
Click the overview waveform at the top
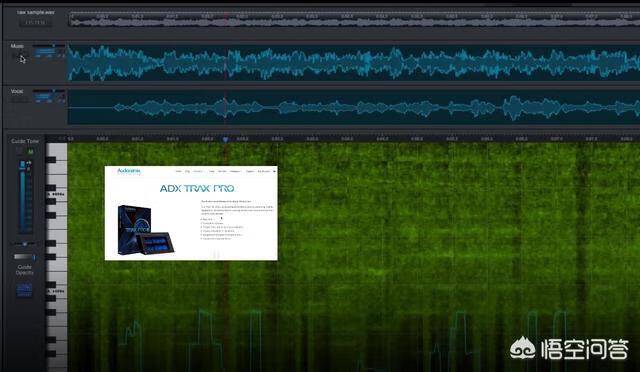click(x=354, y=20)
